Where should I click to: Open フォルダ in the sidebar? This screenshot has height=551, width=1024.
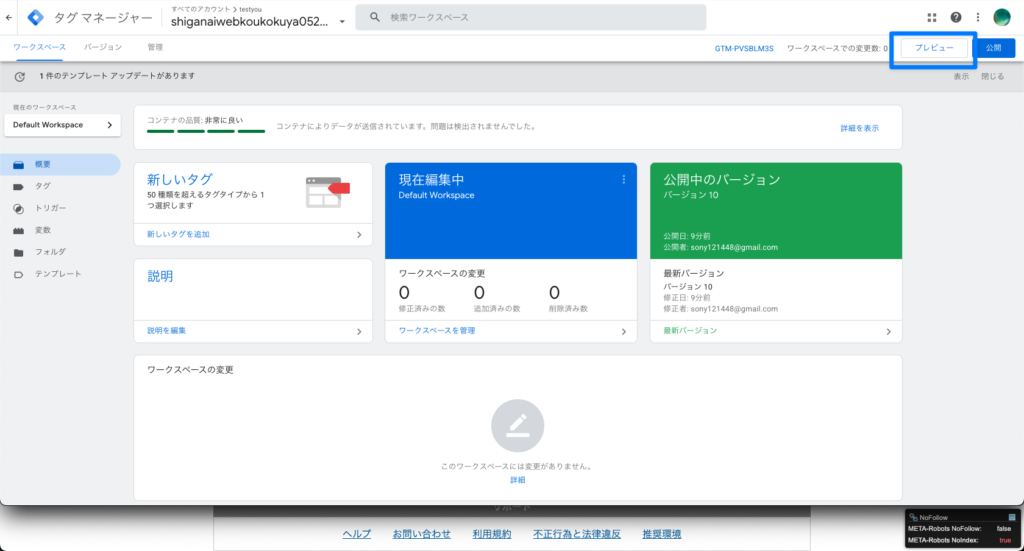pos(50,252)
